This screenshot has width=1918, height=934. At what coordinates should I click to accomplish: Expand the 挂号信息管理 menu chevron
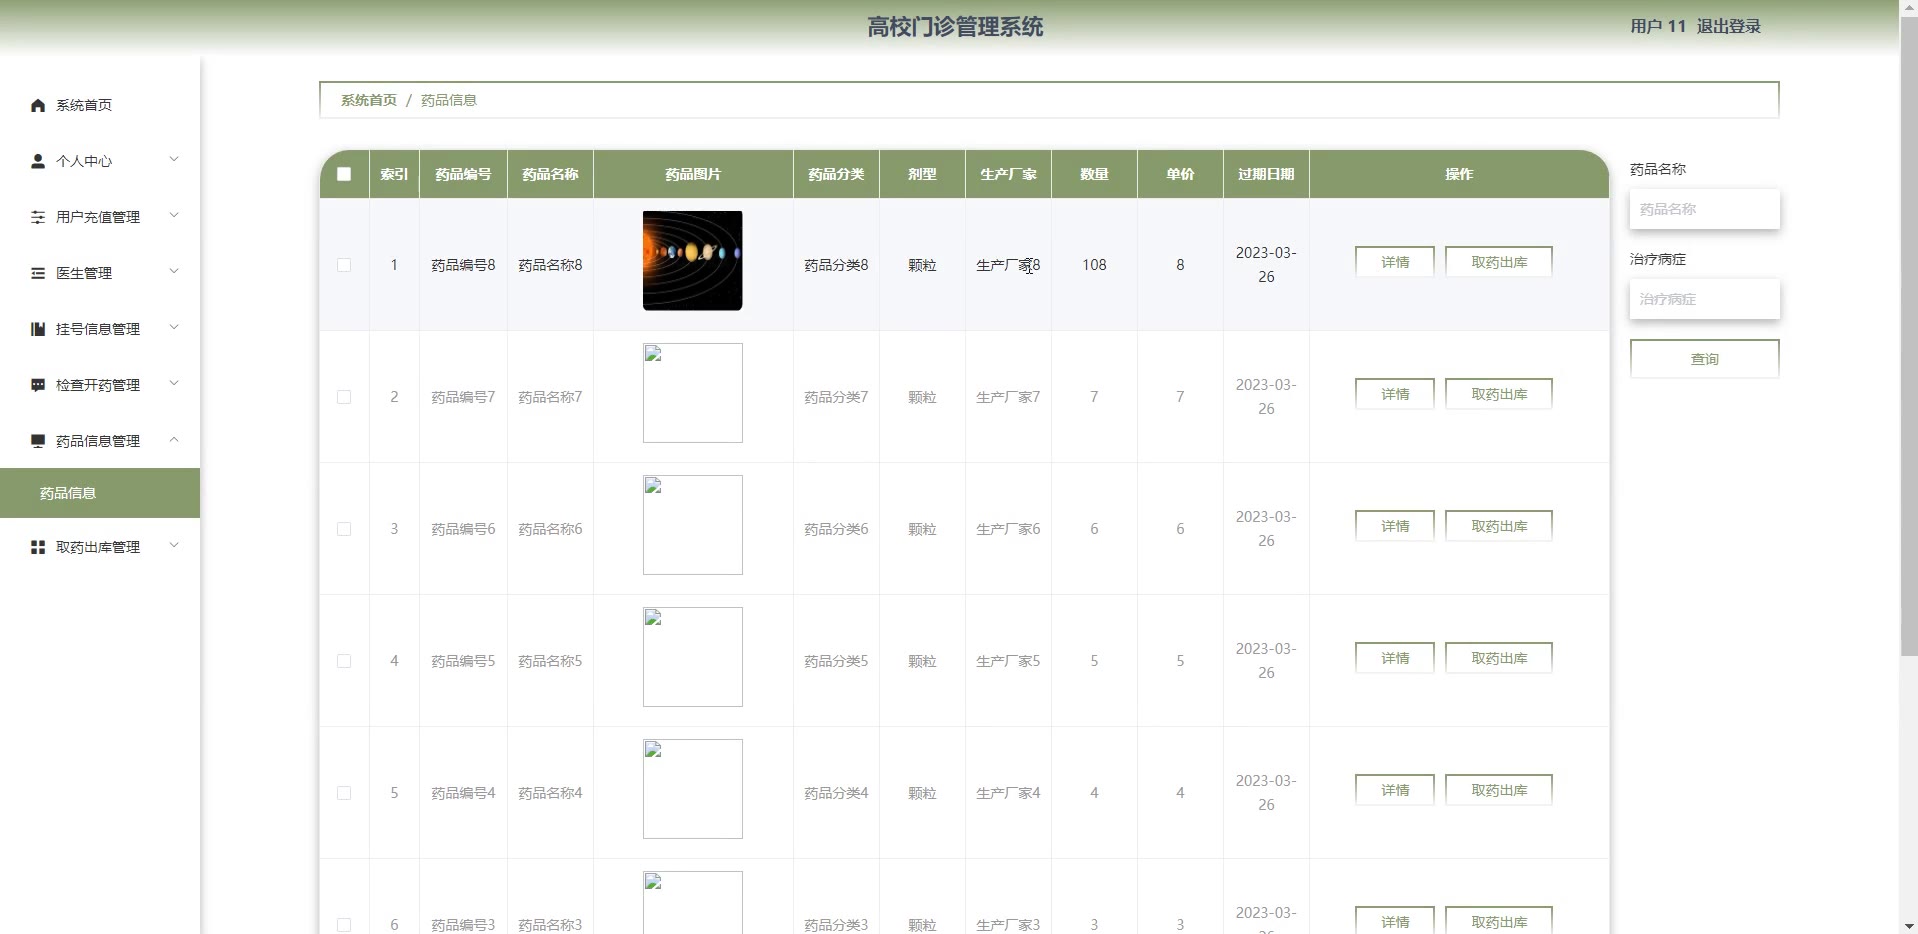174,327
